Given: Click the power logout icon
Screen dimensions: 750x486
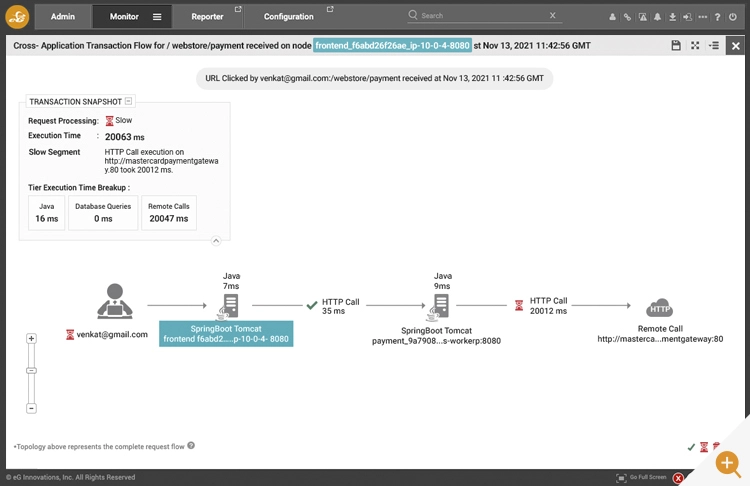Looking at the screenshot, I should point(733,17).
